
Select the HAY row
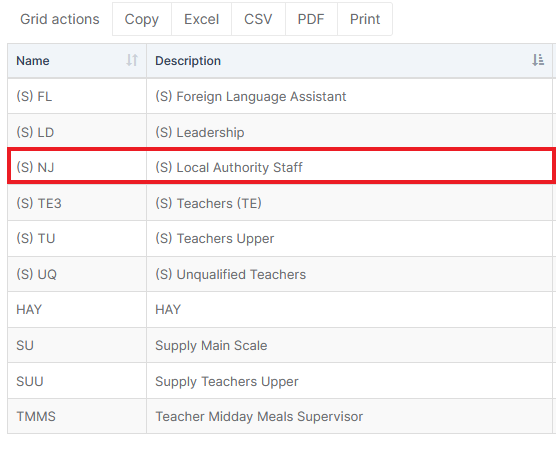pos(282,310)
